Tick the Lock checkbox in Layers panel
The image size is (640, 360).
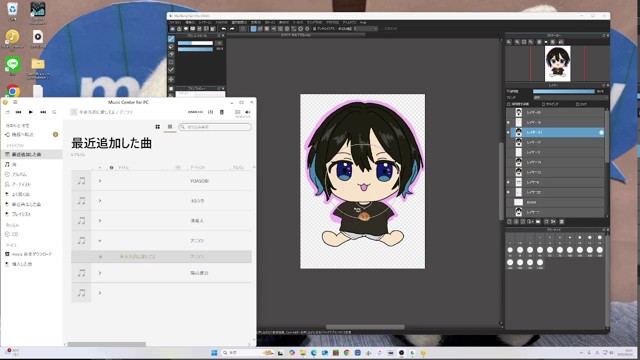(578, 104)
